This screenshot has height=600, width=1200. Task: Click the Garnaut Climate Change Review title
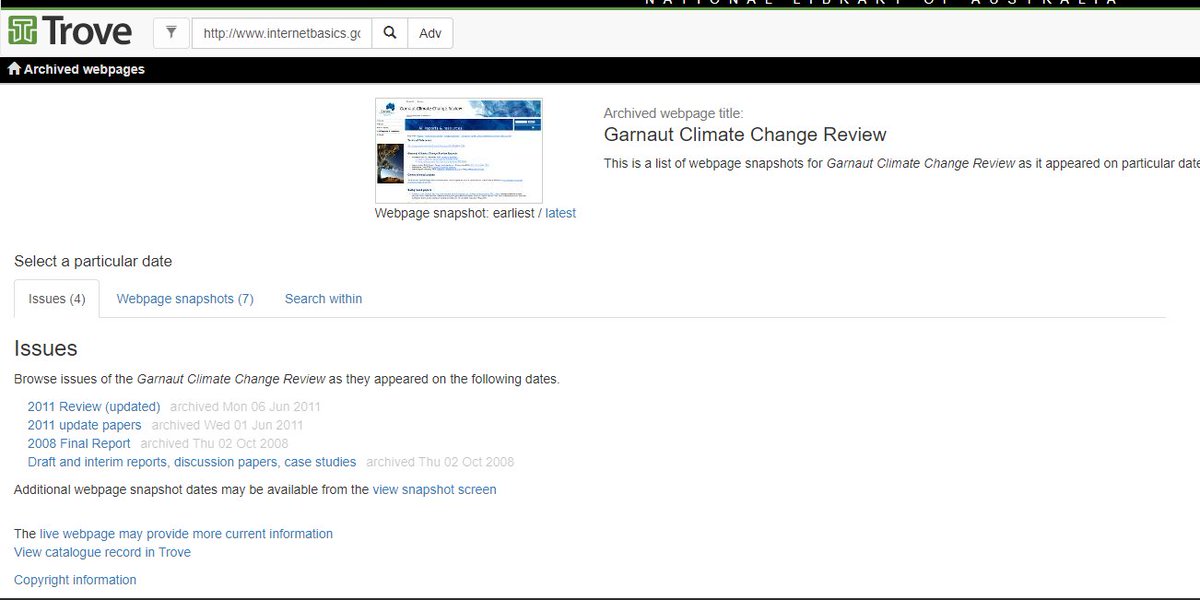pos(745,135)
